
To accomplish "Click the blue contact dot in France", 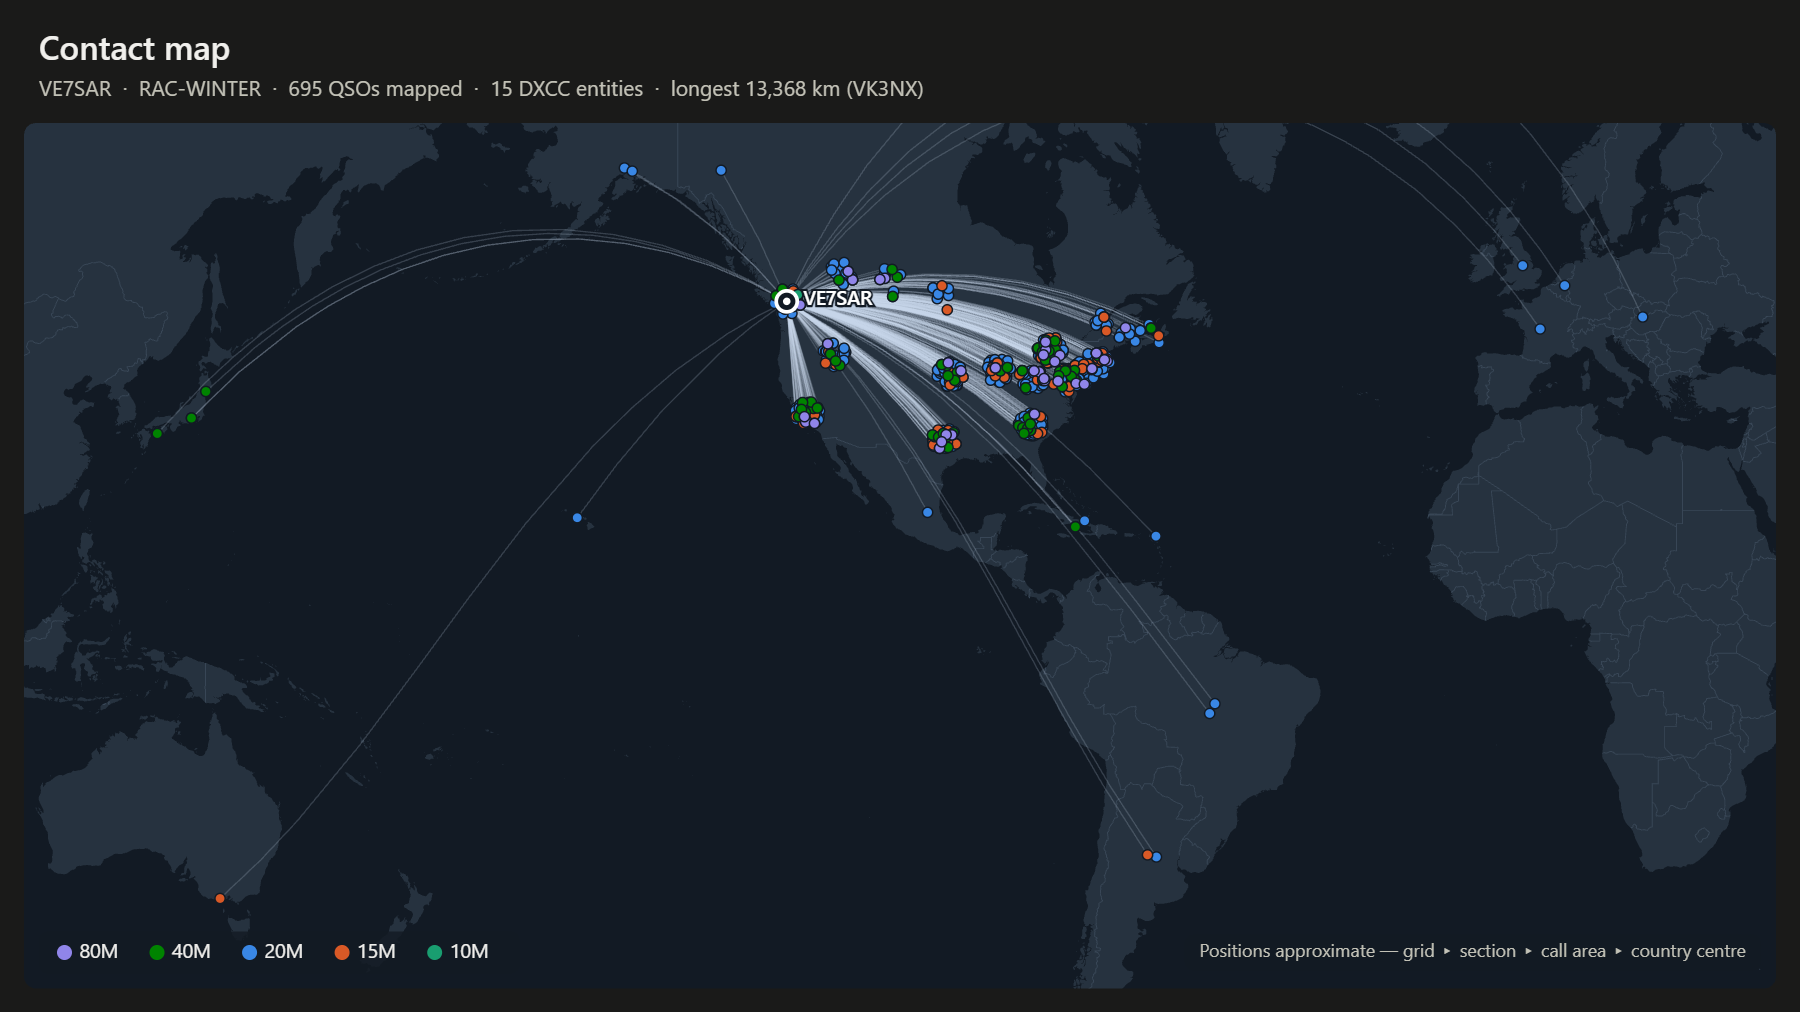I will [x=1540, y=329].
